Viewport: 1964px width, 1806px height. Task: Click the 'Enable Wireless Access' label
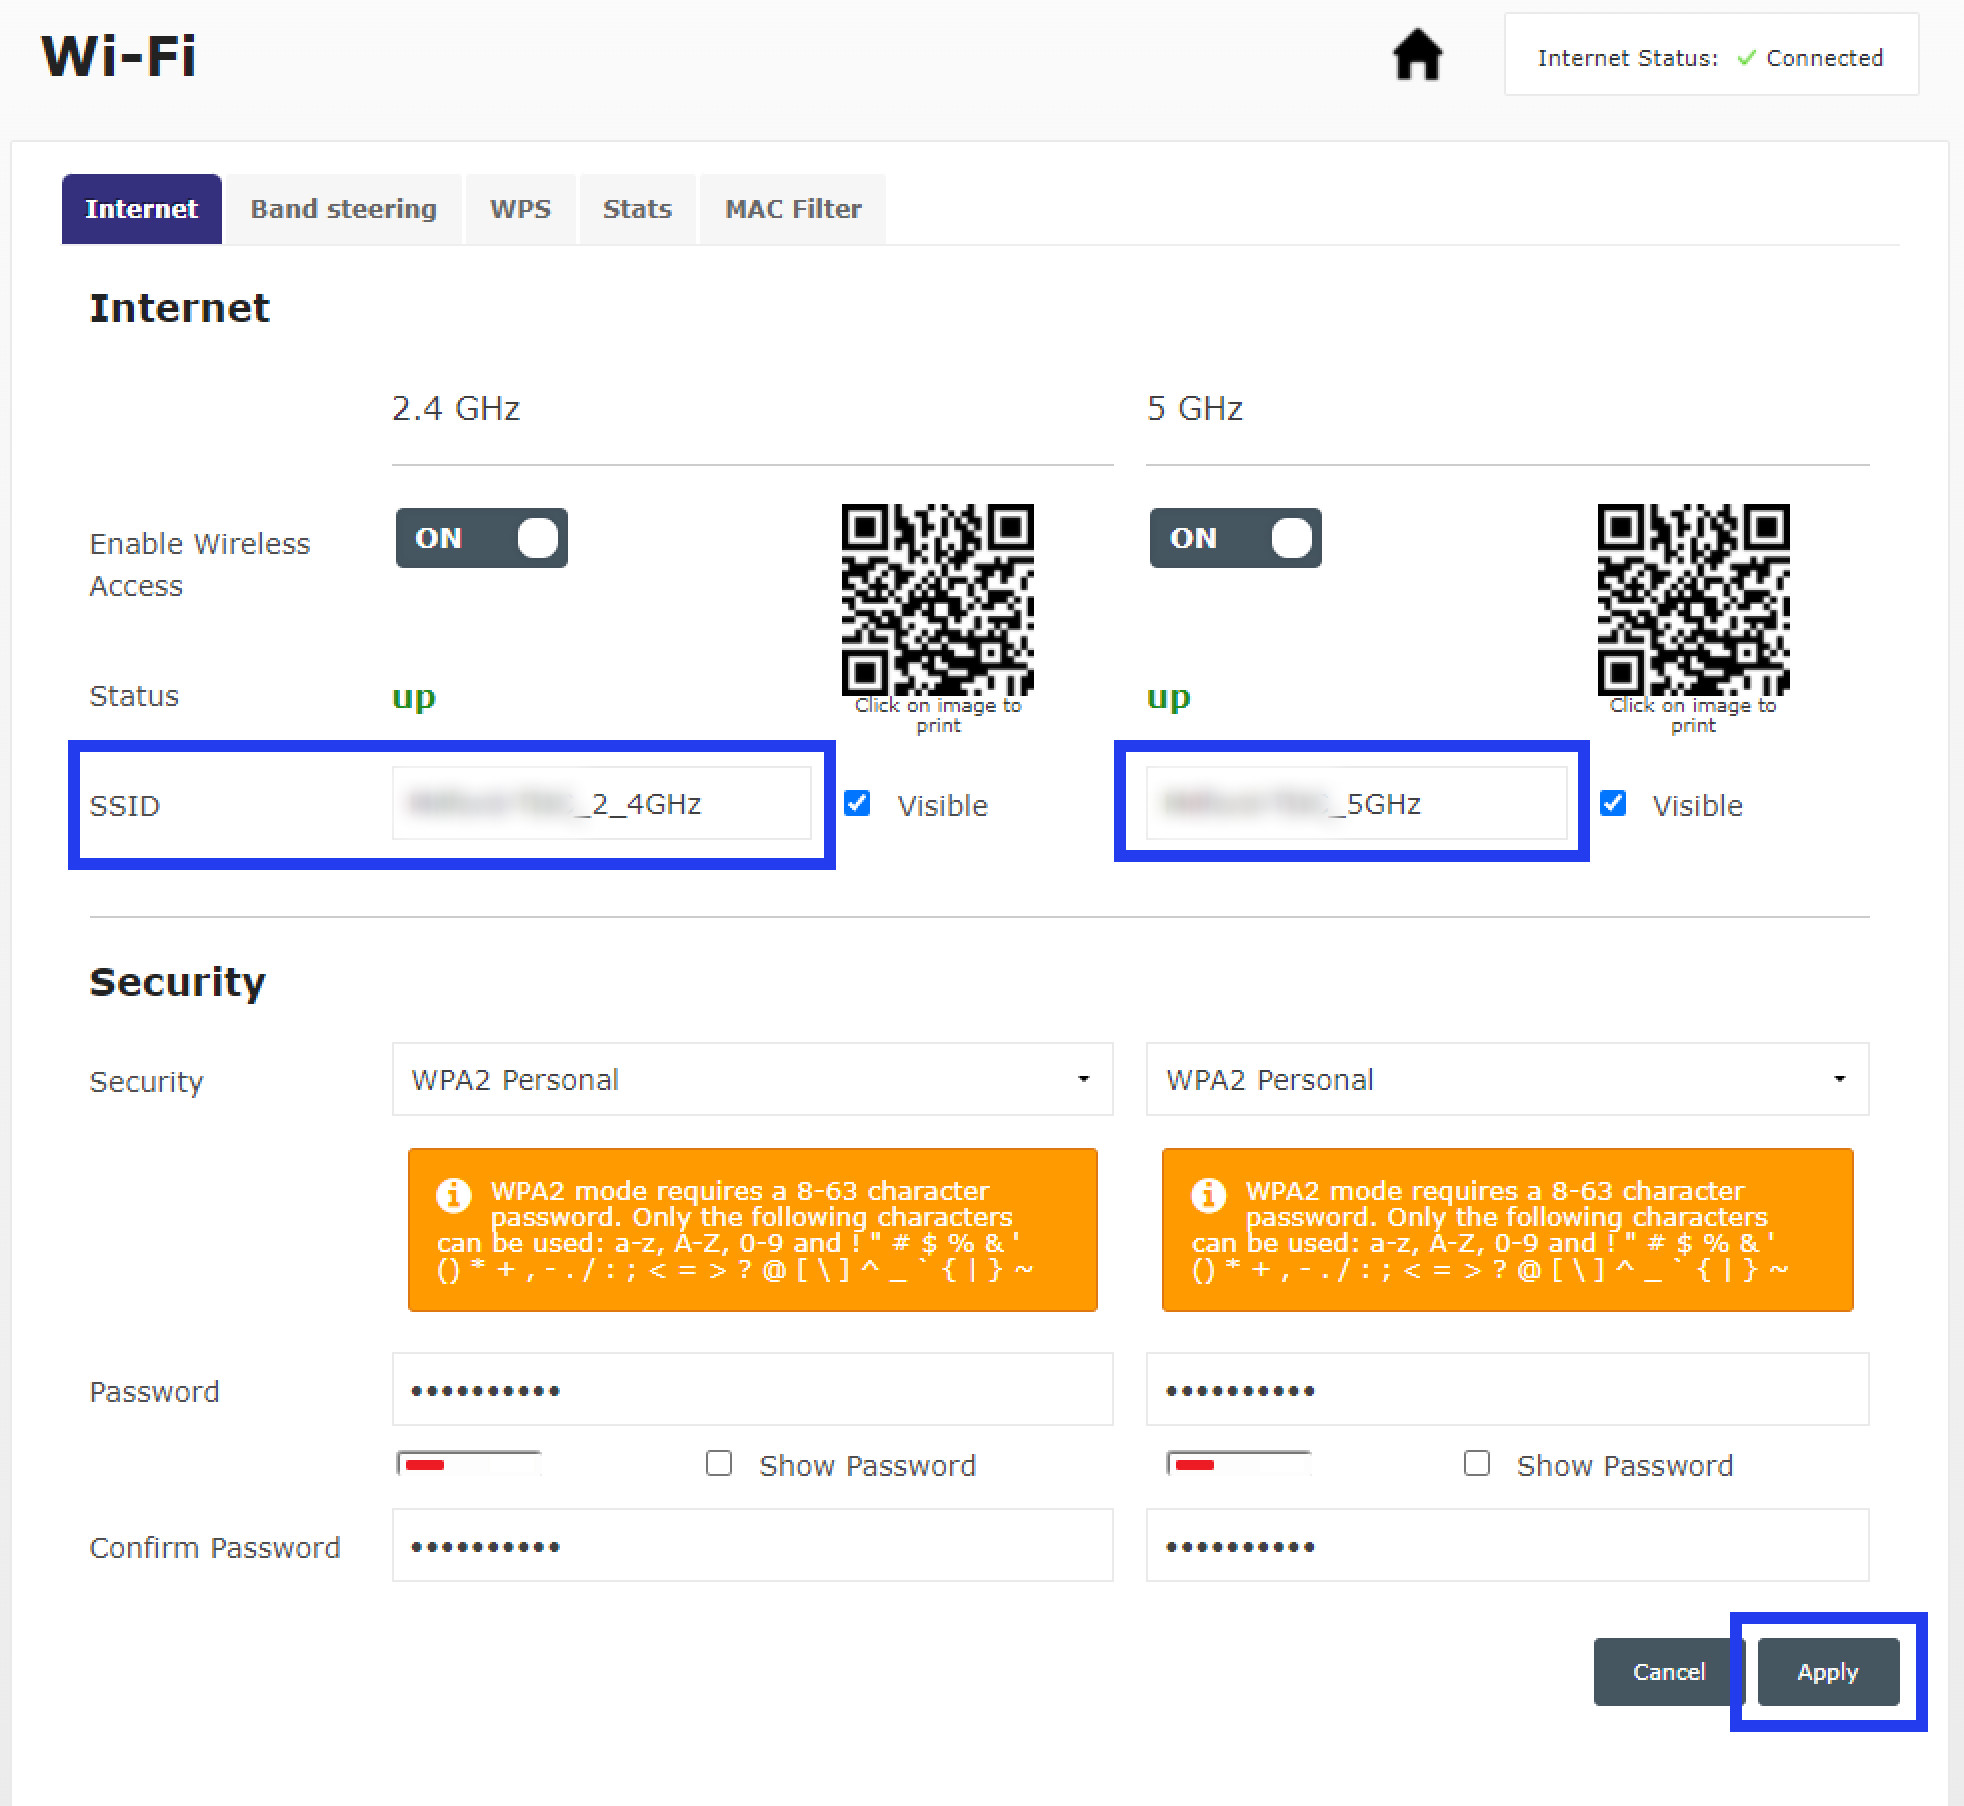coord(200,564)
